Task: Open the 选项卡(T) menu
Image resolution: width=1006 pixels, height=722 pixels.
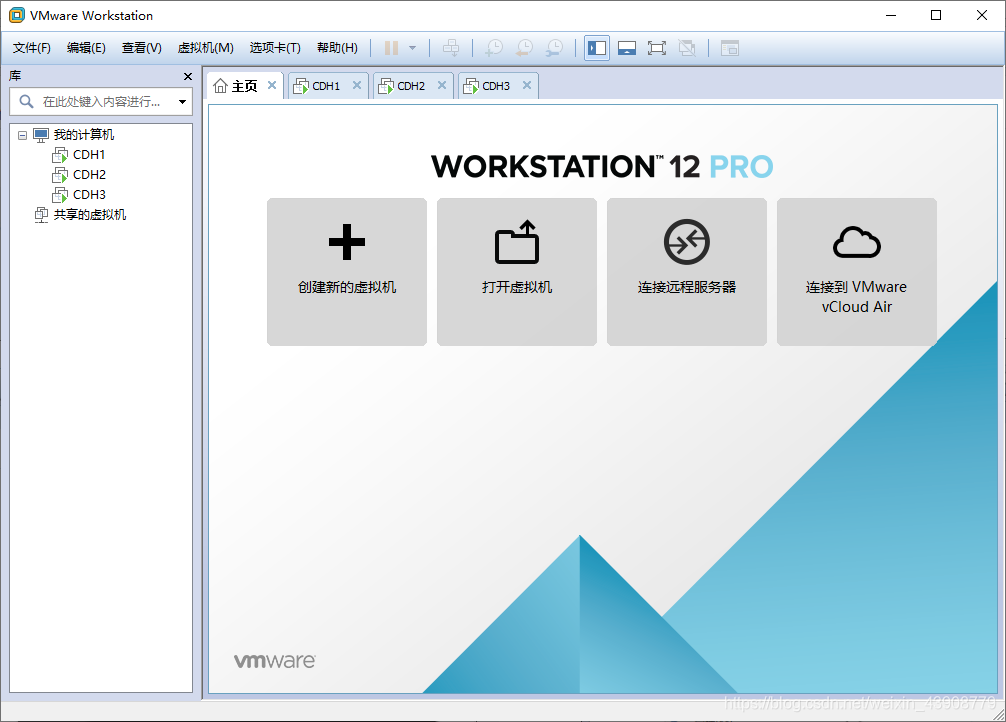Action: (x=275, y=48)
